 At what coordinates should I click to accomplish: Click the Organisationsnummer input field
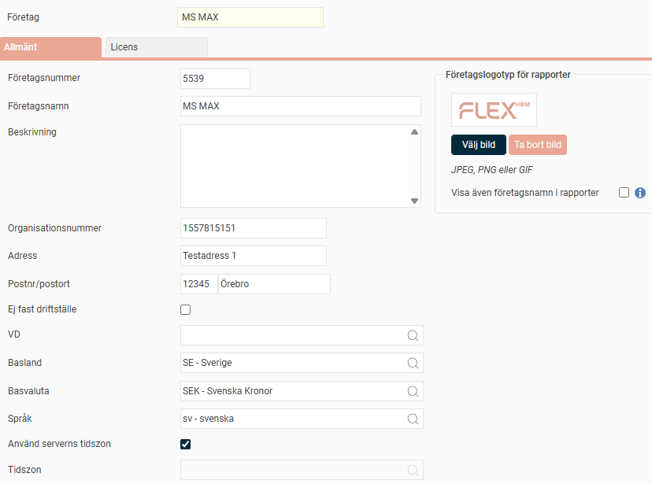[253, 228]
